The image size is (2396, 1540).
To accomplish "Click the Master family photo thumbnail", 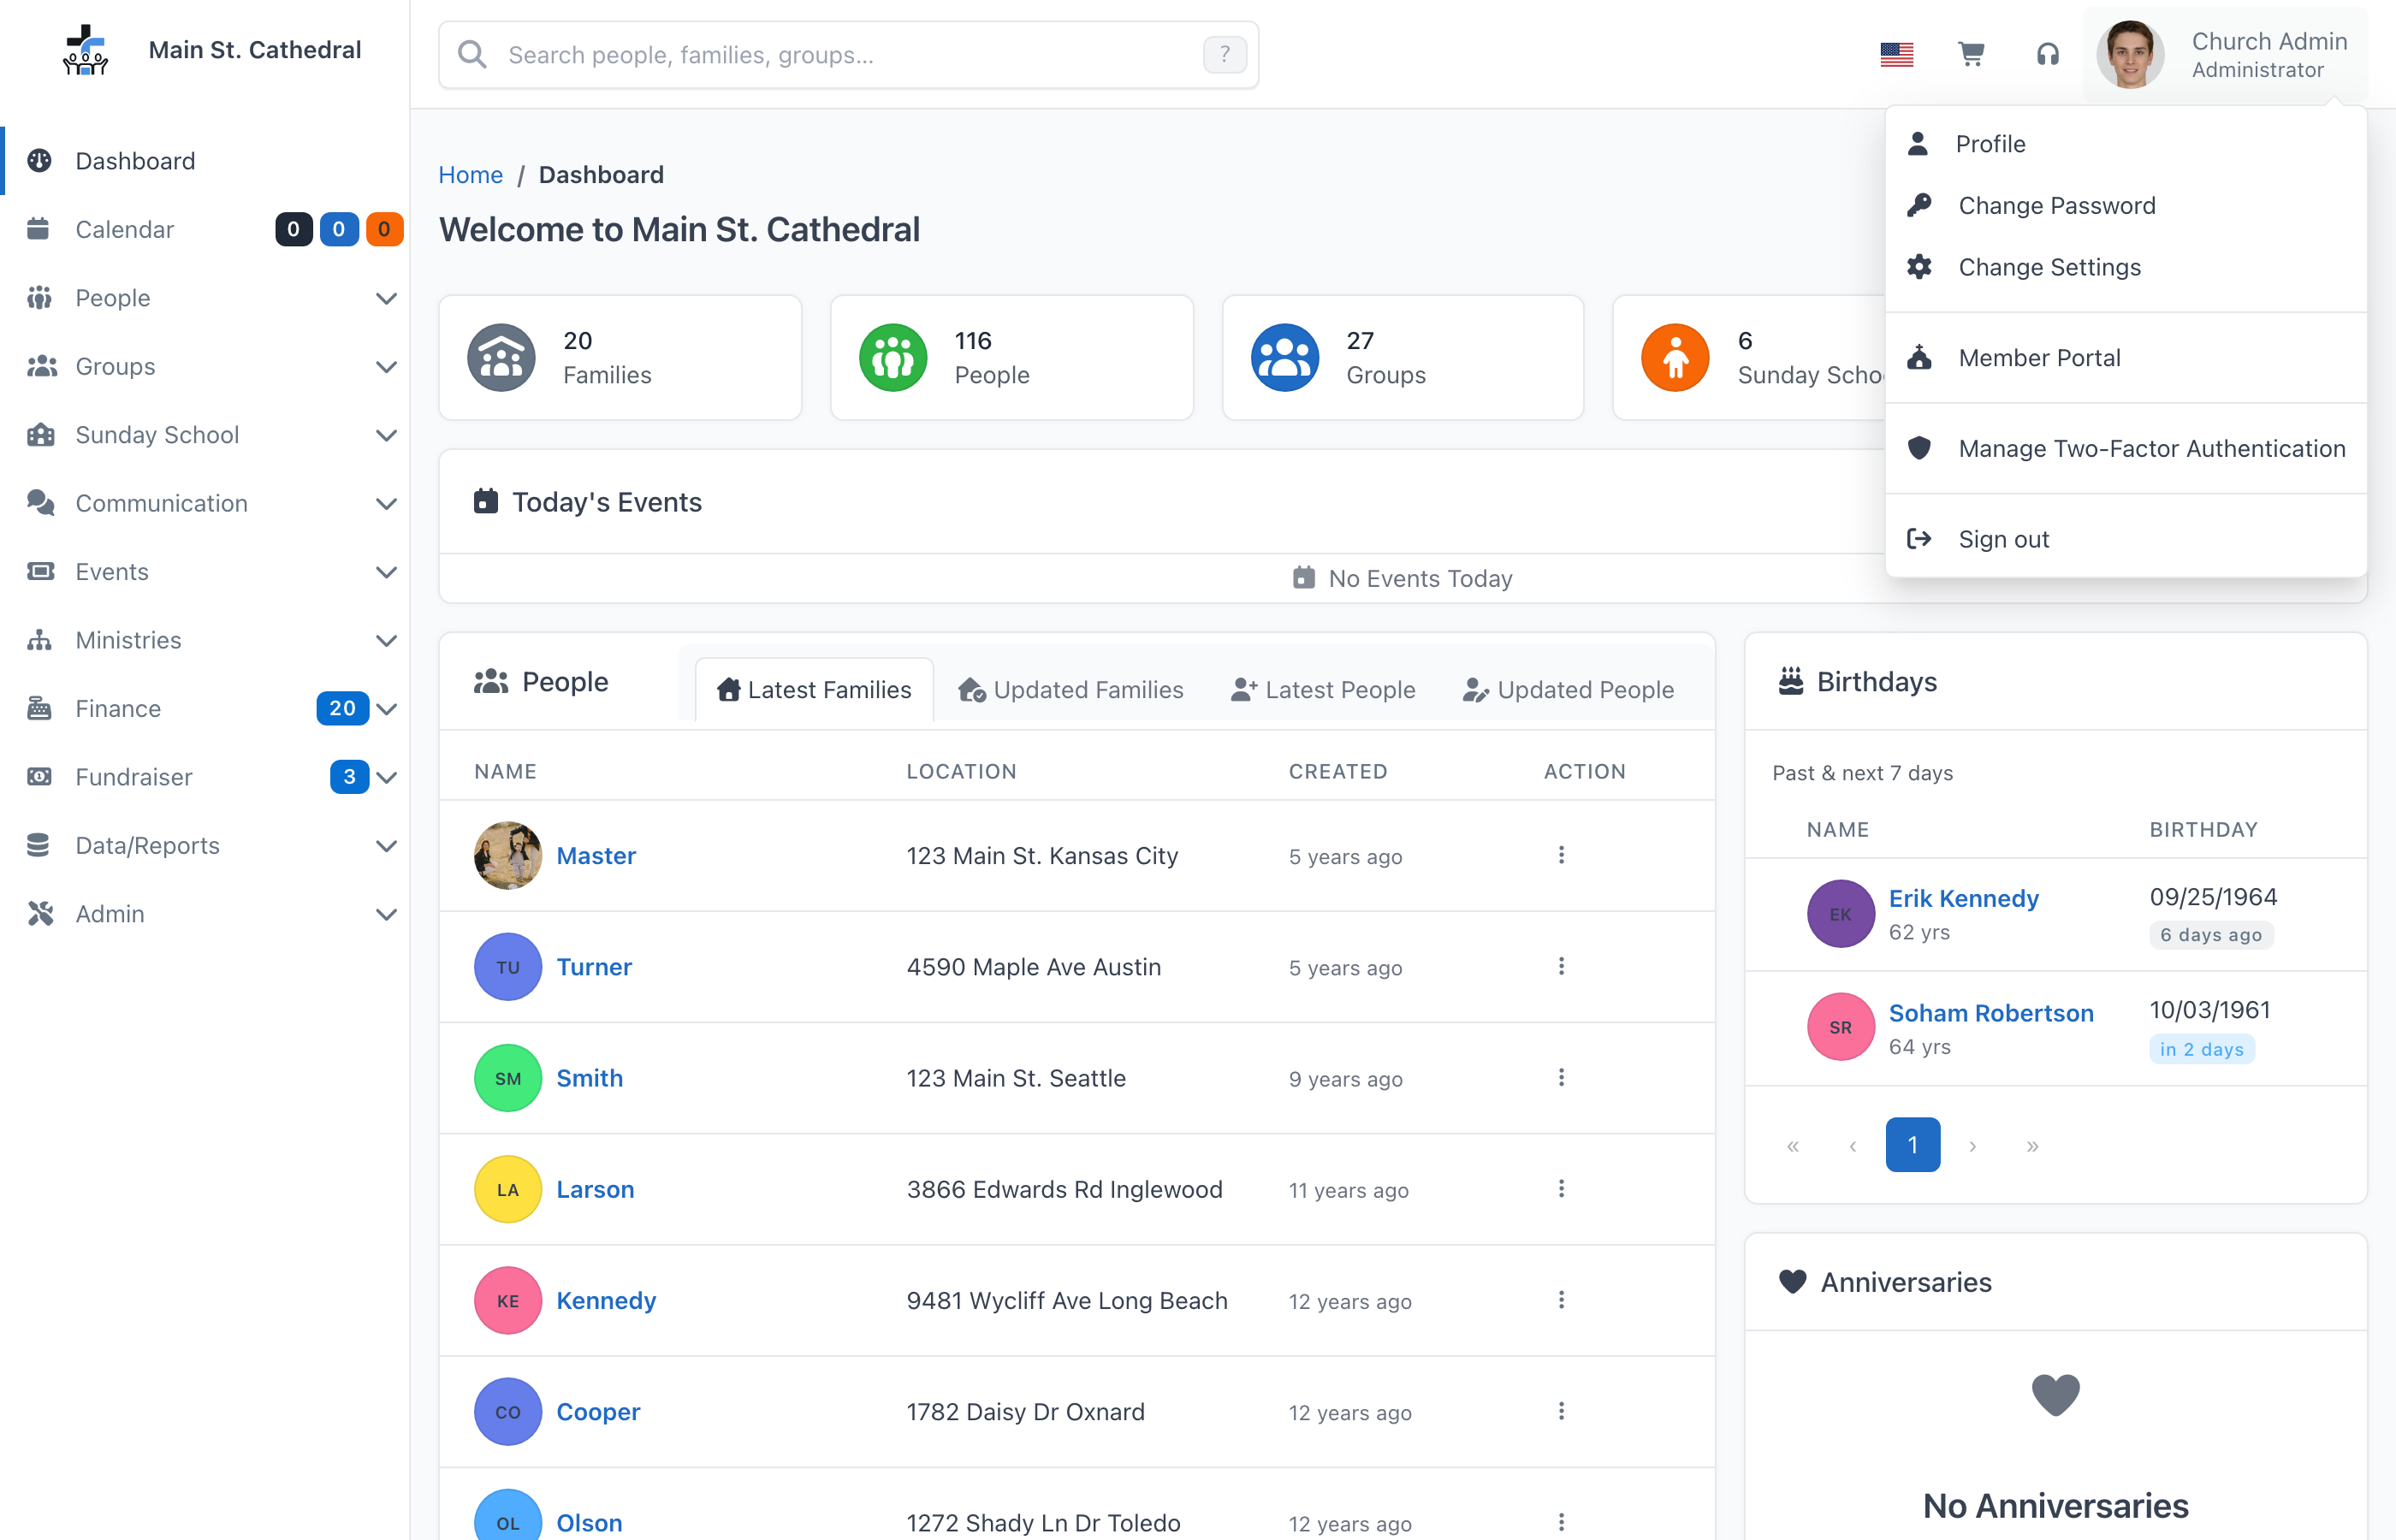I will coord(508,855).
